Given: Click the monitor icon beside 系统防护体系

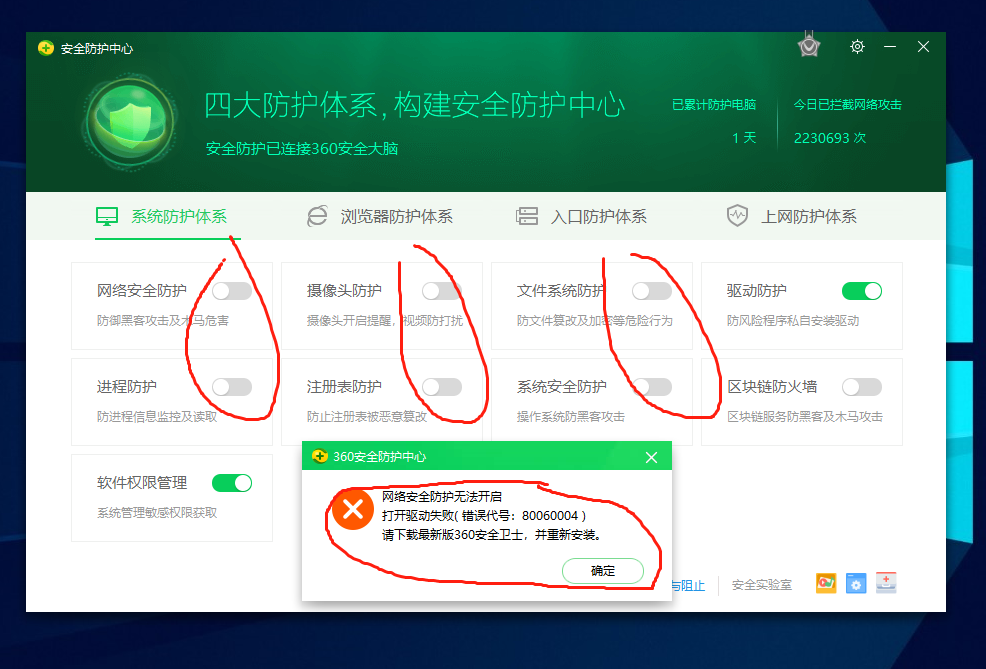Looking at the screenshot, I should click(107, 216).
